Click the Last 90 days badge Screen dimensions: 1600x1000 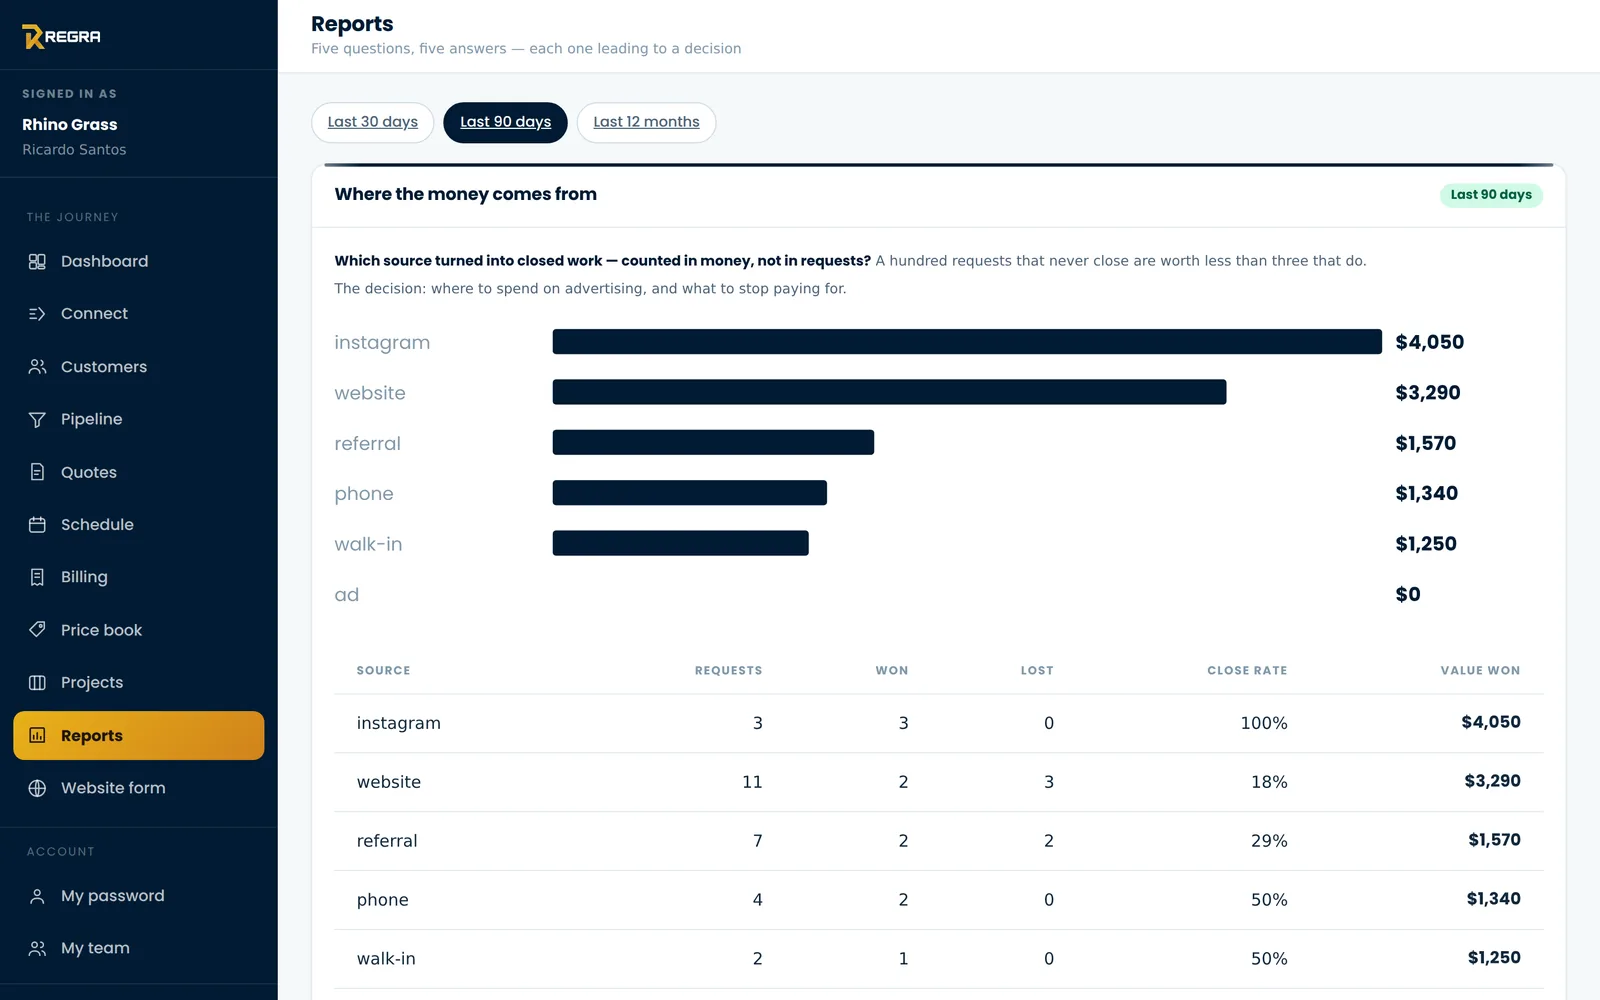1491,195
